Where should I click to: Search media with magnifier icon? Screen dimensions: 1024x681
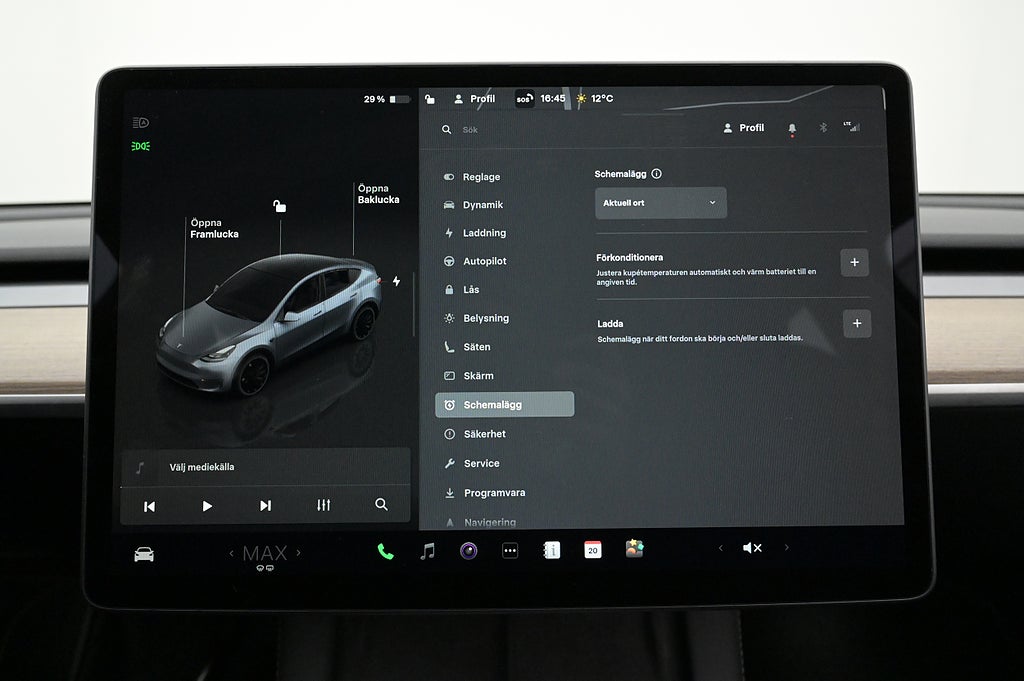pyautogui.click(x=381, y=505)
